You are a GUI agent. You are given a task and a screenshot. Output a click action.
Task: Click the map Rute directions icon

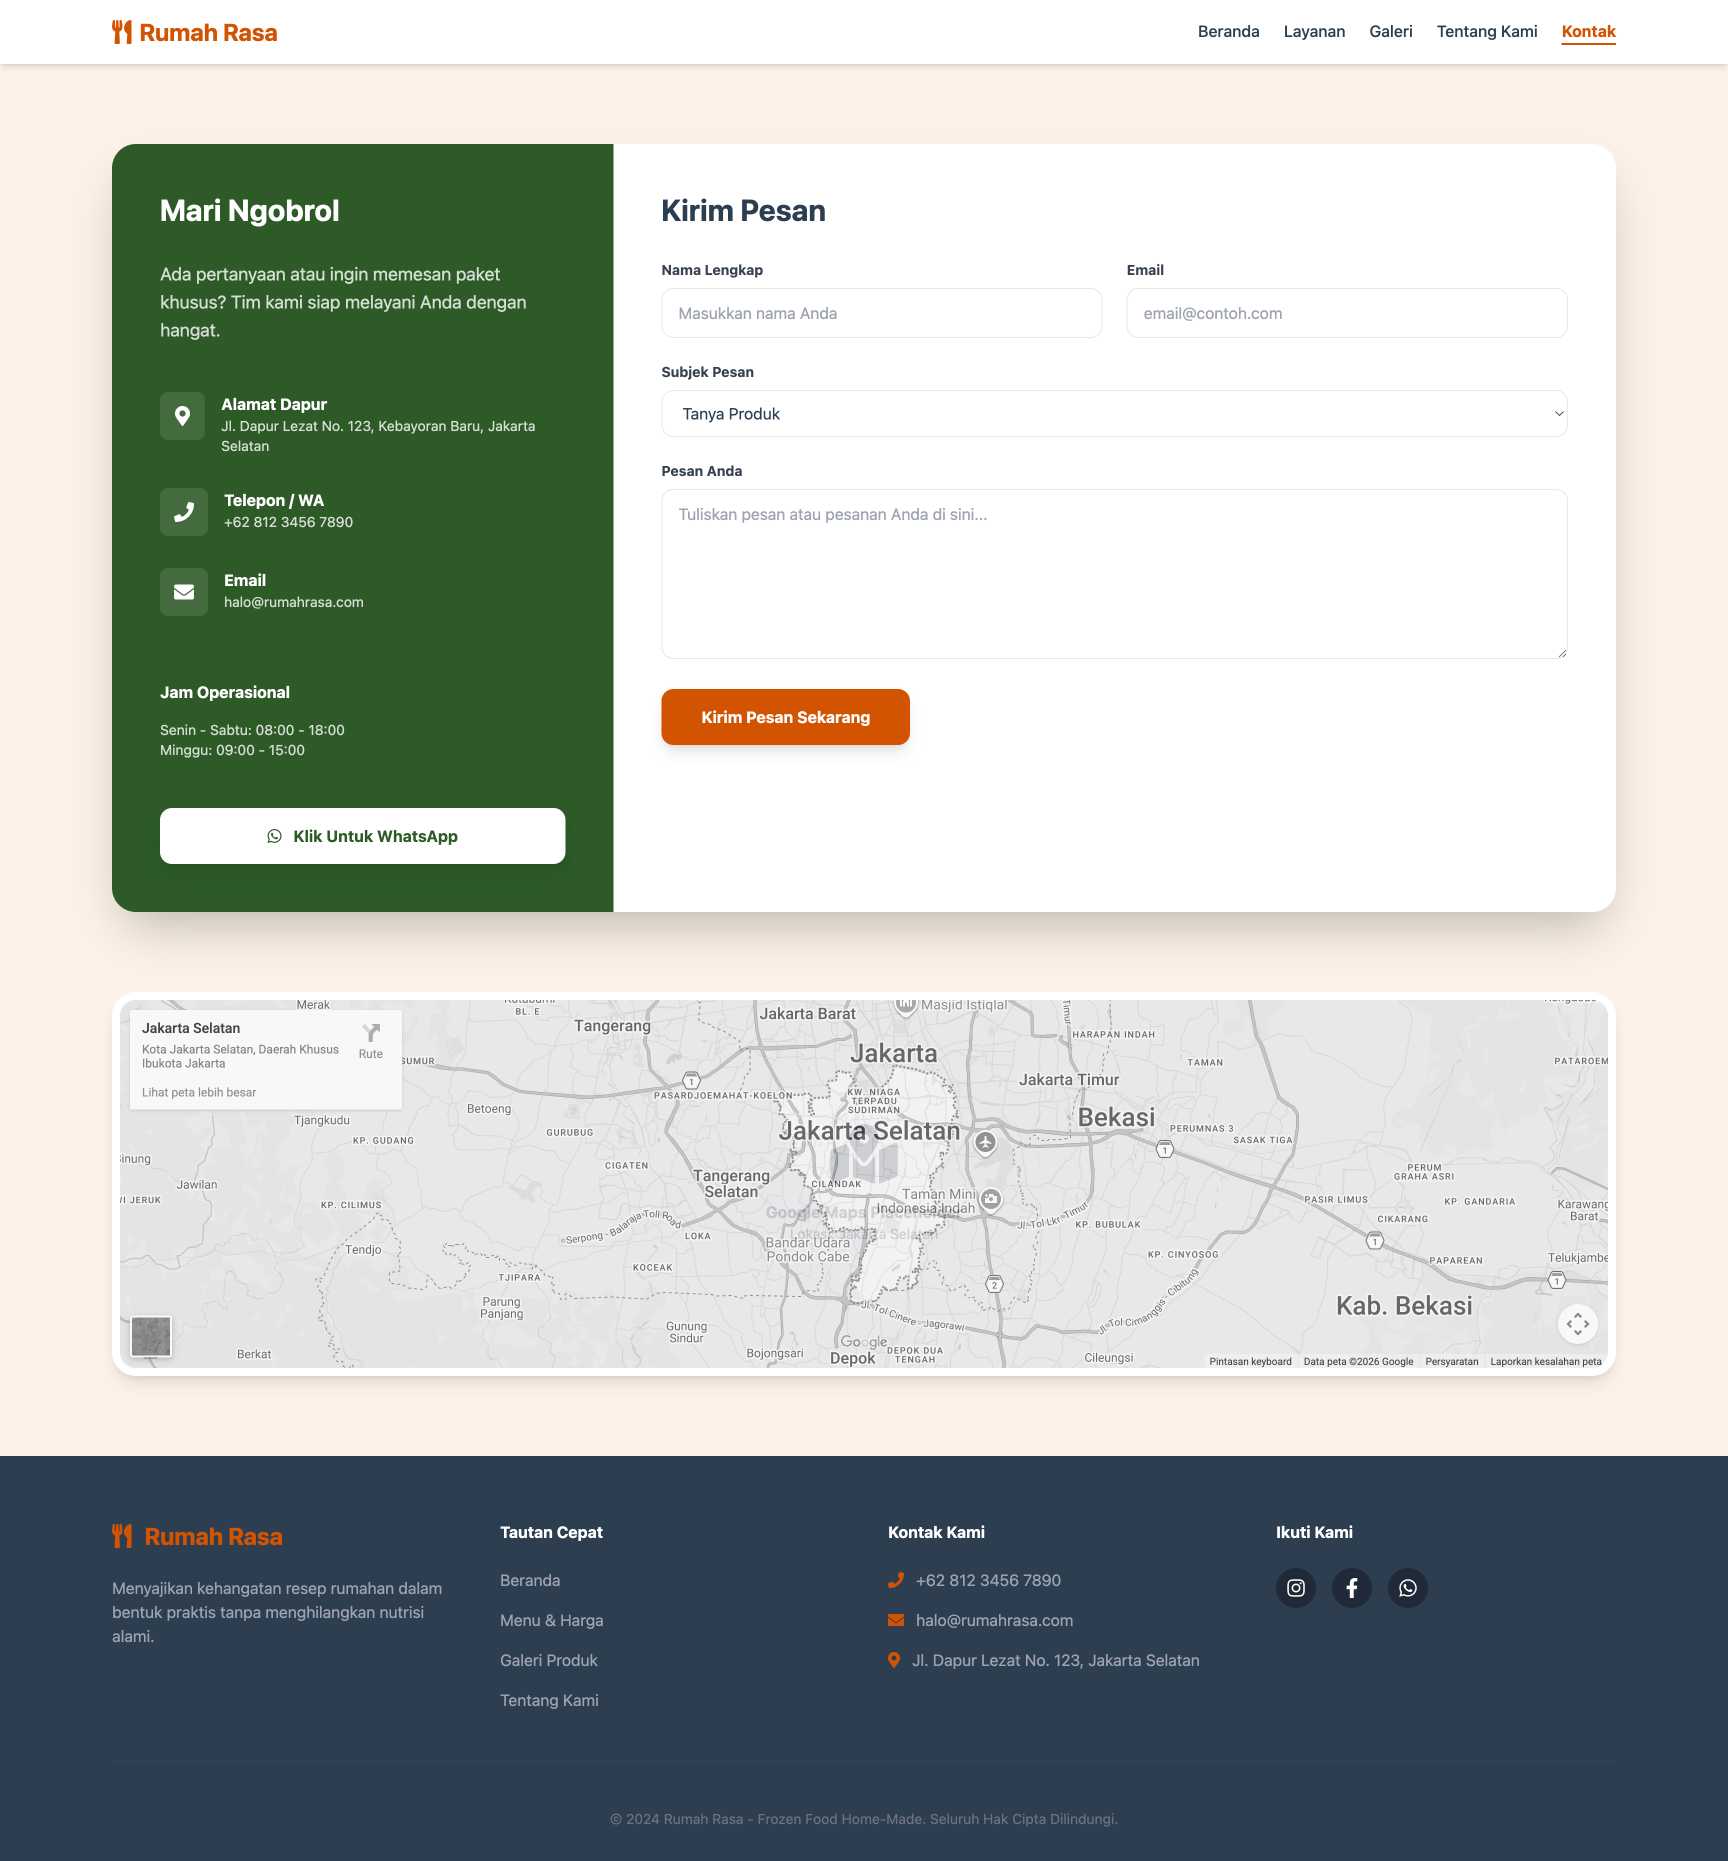371,1038
